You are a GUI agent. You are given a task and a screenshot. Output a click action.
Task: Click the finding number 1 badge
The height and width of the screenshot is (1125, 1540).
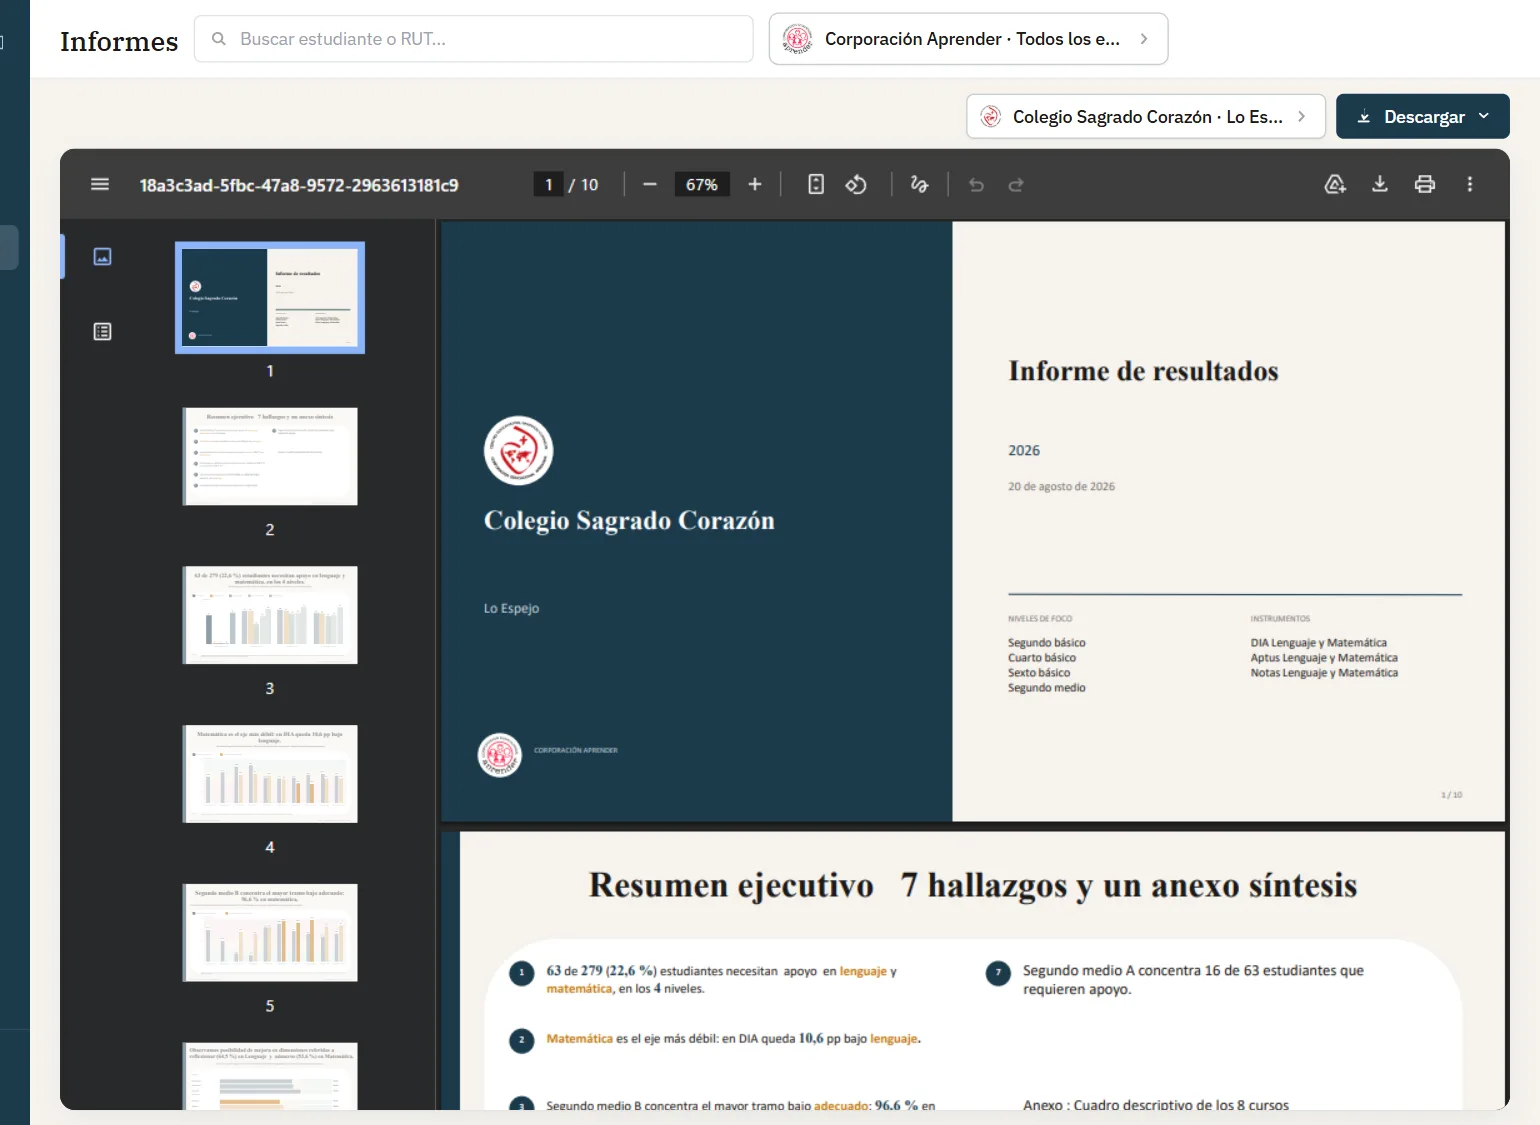[x=521, y=973]
